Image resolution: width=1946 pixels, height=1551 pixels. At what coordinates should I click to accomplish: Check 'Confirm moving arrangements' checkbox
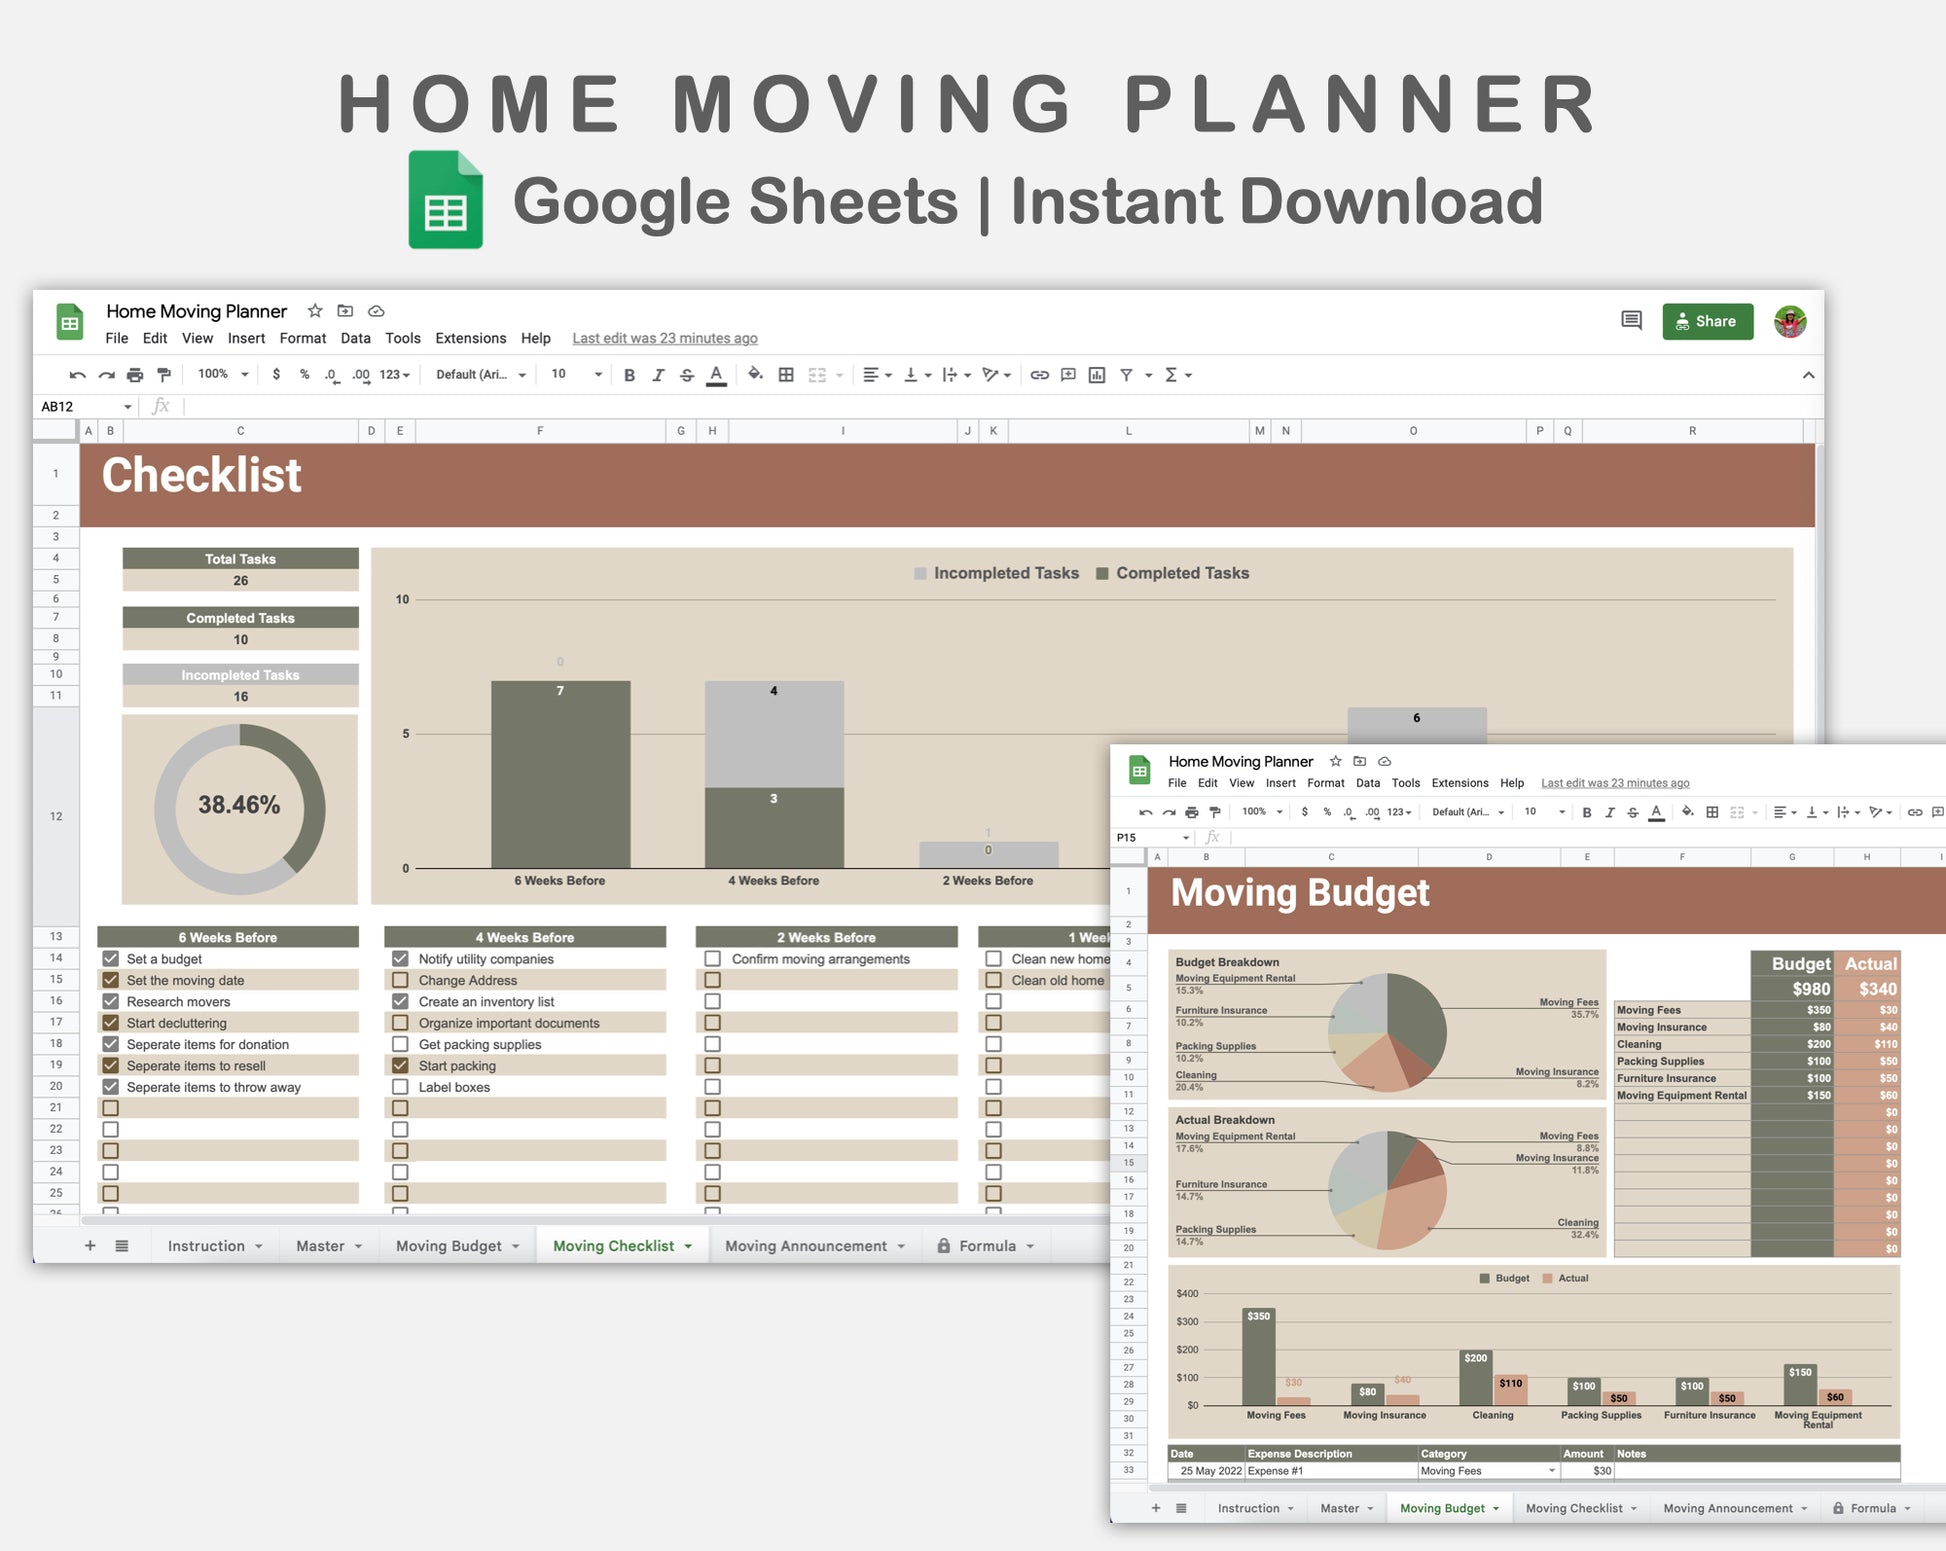(713, 959)
